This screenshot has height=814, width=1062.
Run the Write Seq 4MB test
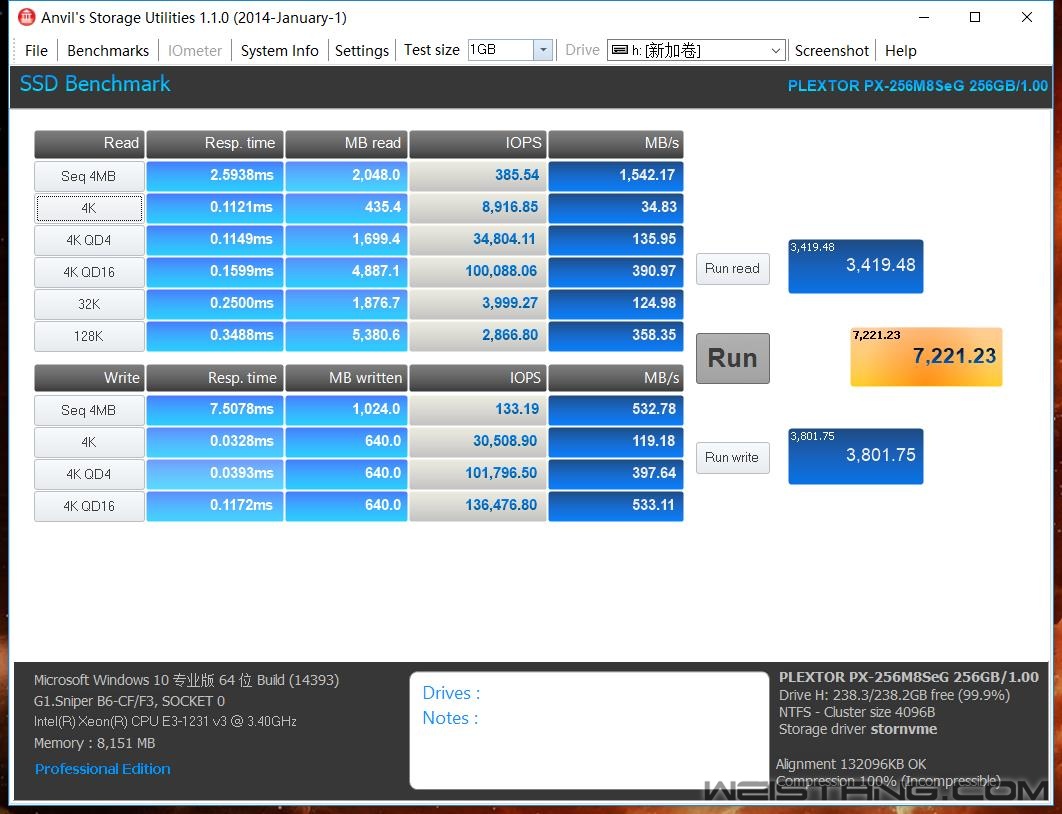pos(89,410)
